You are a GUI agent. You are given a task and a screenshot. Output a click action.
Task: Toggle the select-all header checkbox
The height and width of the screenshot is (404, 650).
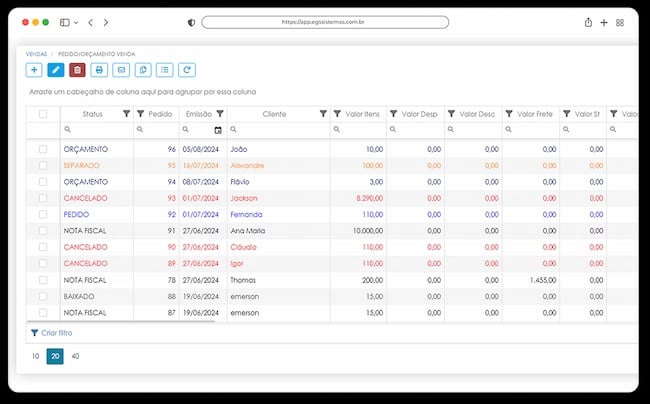coord(43,114)
